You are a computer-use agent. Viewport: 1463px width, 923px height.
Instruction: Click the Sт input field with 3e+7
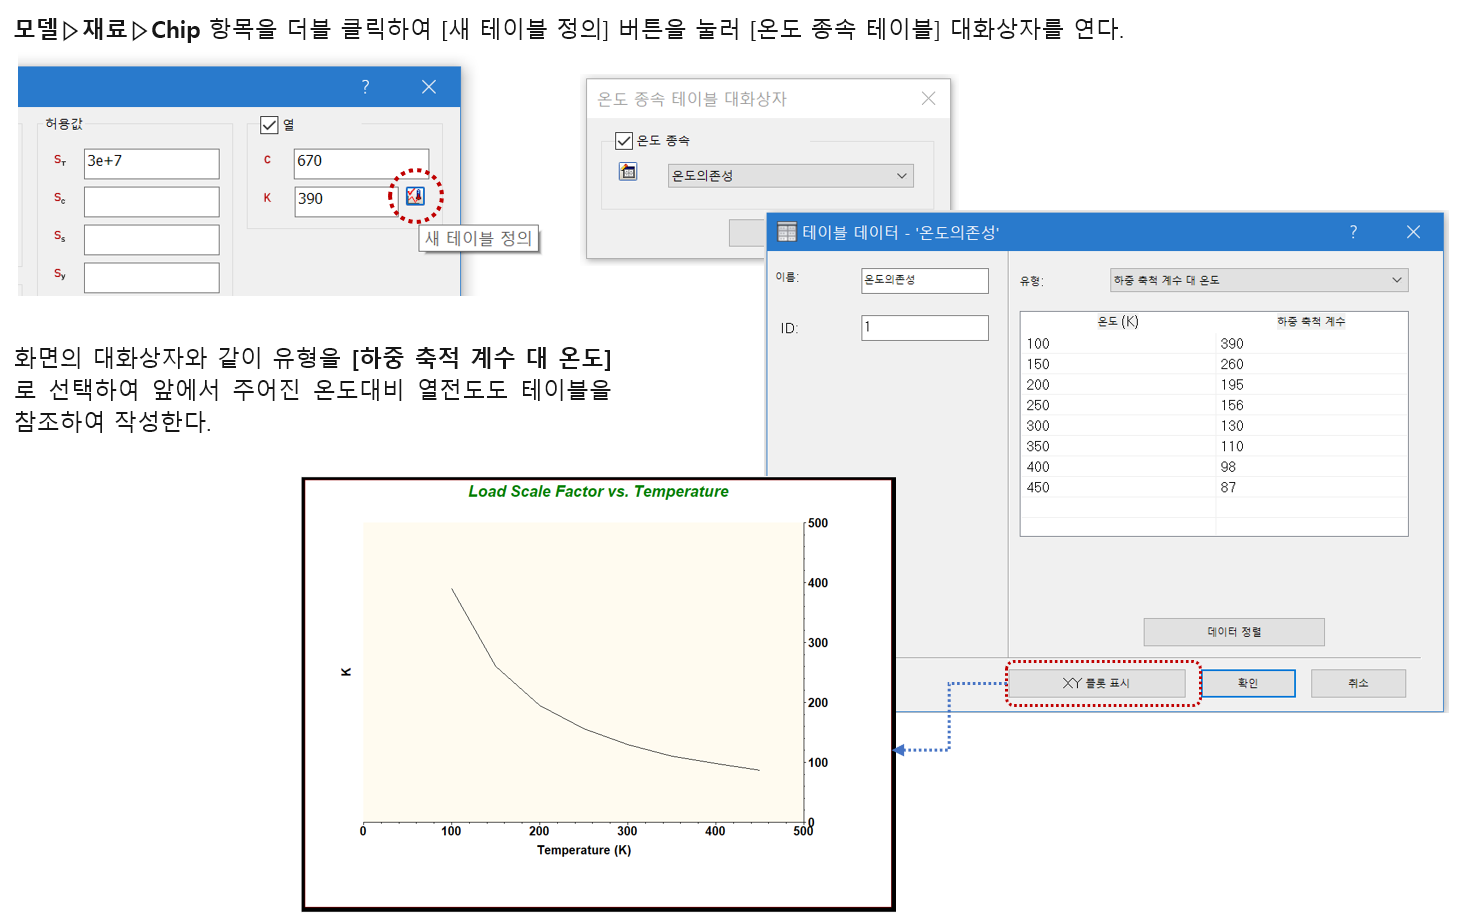pos(151,164)
